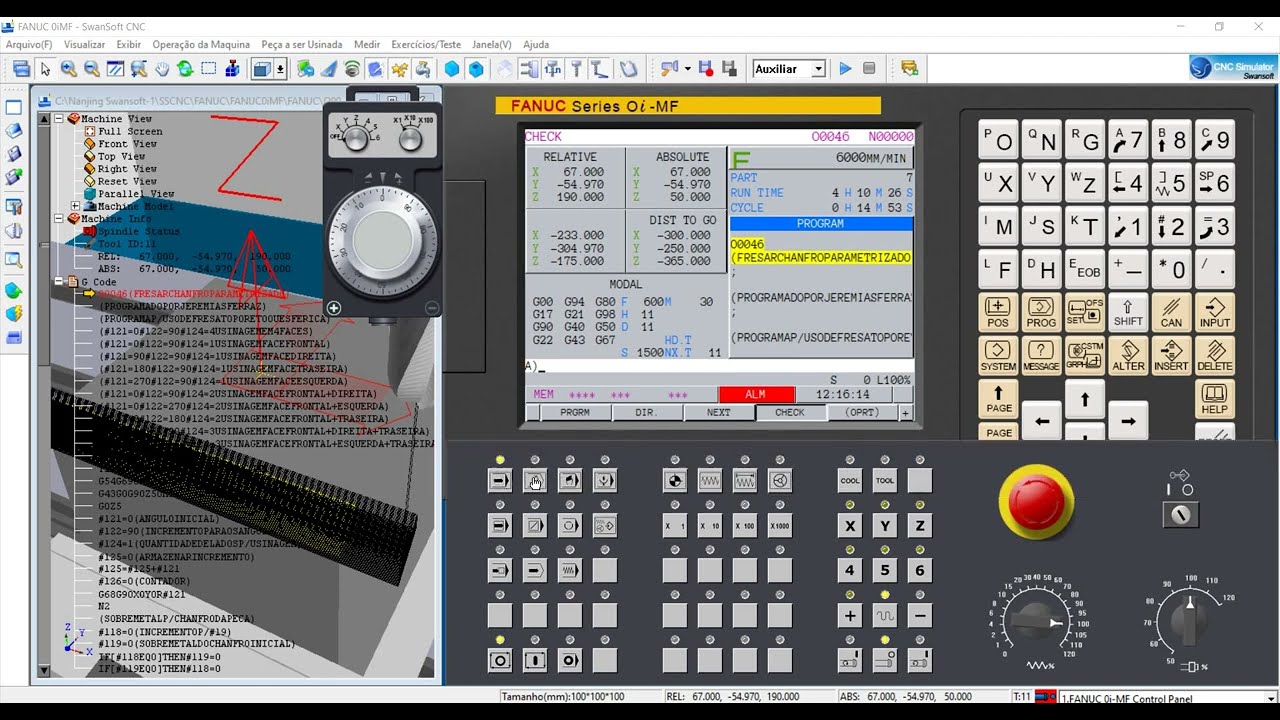Select Right View in the tree
The image size is (1280, 720).
[x=127, y=169]
